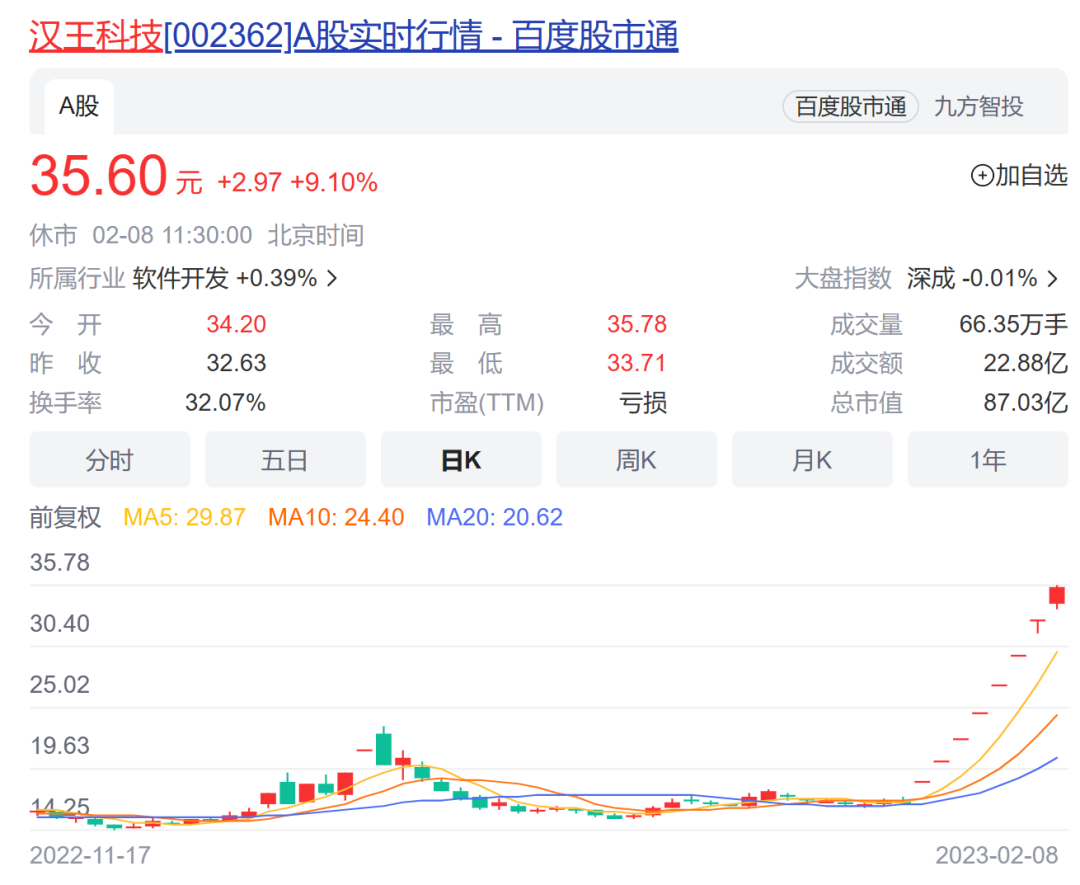Expand the industry chevron after +0.39%
The image size is (1080, 885).
click(x=332, y=278)
